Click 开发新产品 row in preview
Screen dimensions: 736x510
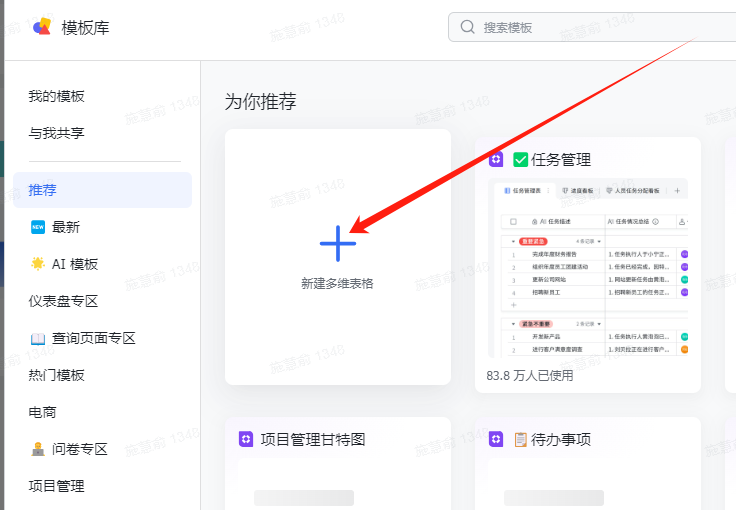(546, 337)
